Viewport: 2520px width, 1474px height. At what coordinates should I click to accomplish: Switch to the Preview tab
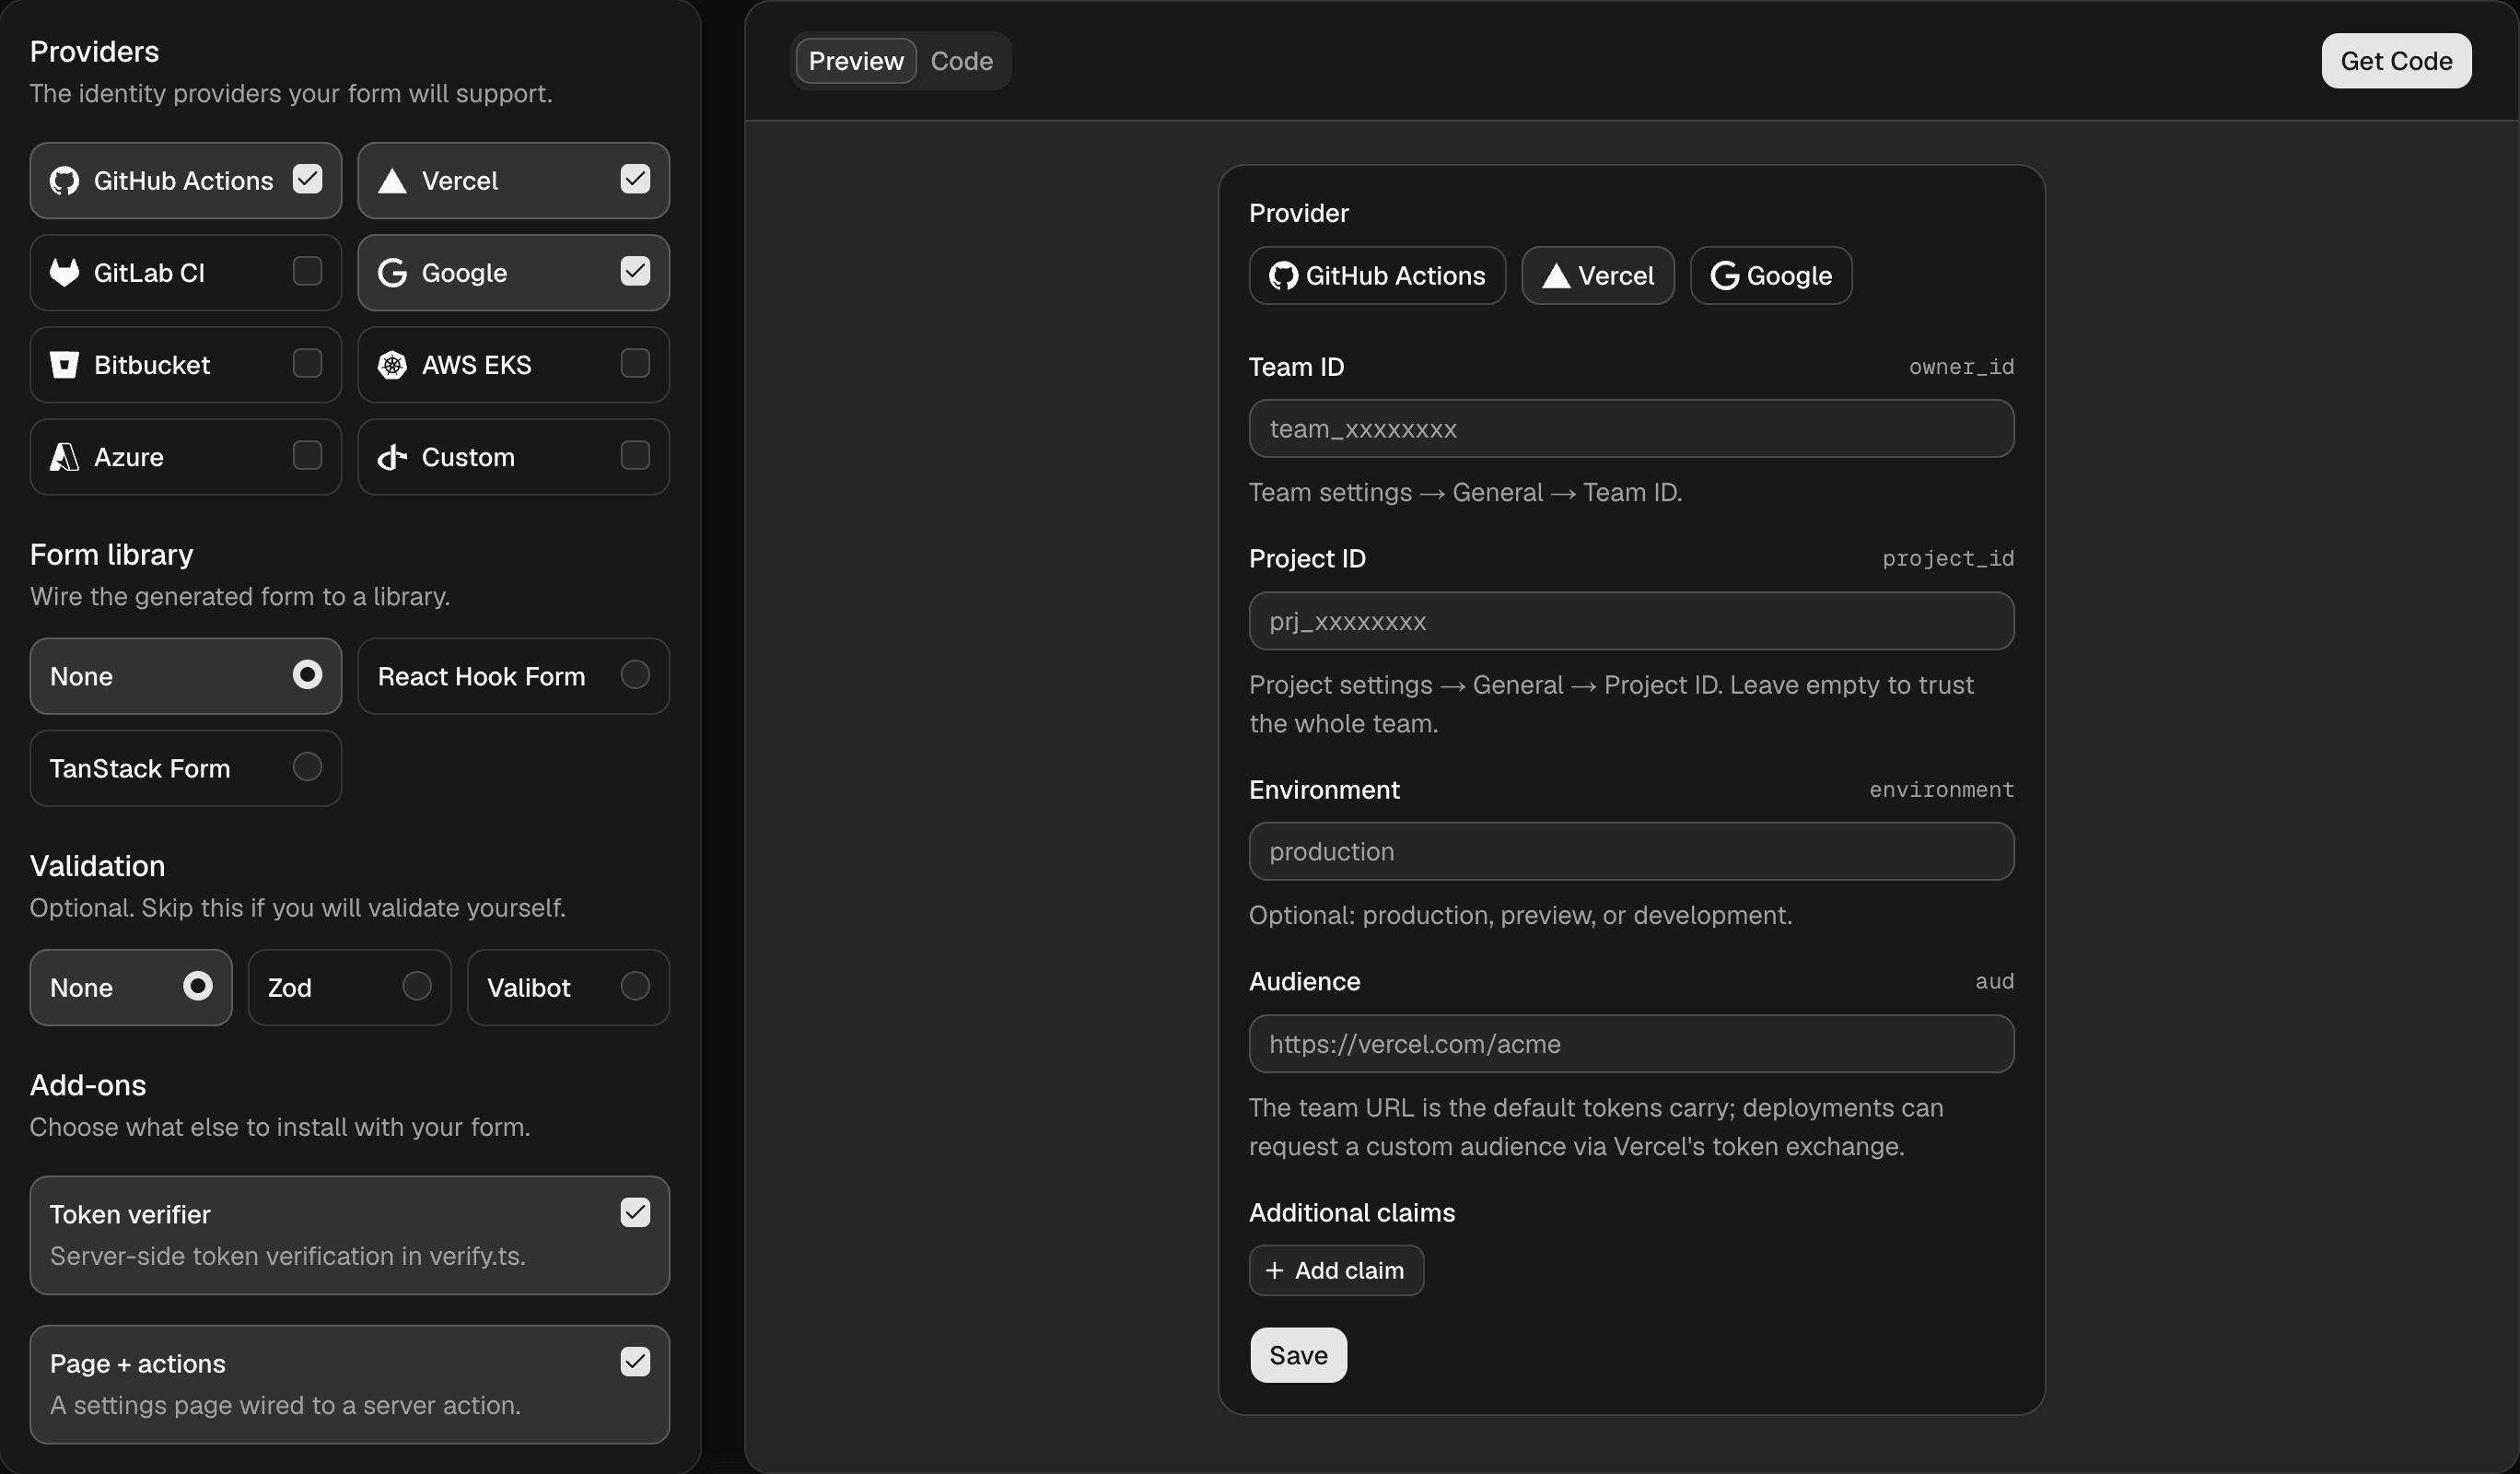[x=856, y=61]
